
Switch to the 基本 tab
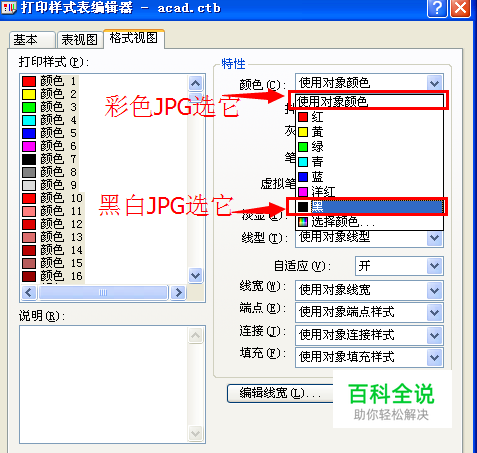point(32,40)
